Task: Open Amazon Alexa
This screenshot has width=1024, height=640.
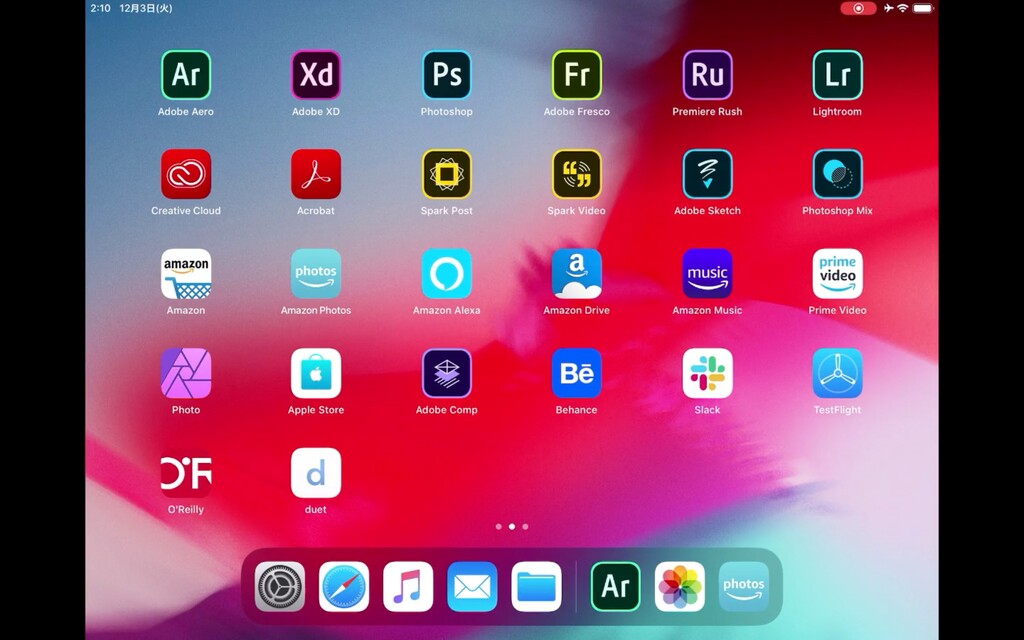Action: pos(447,274)
